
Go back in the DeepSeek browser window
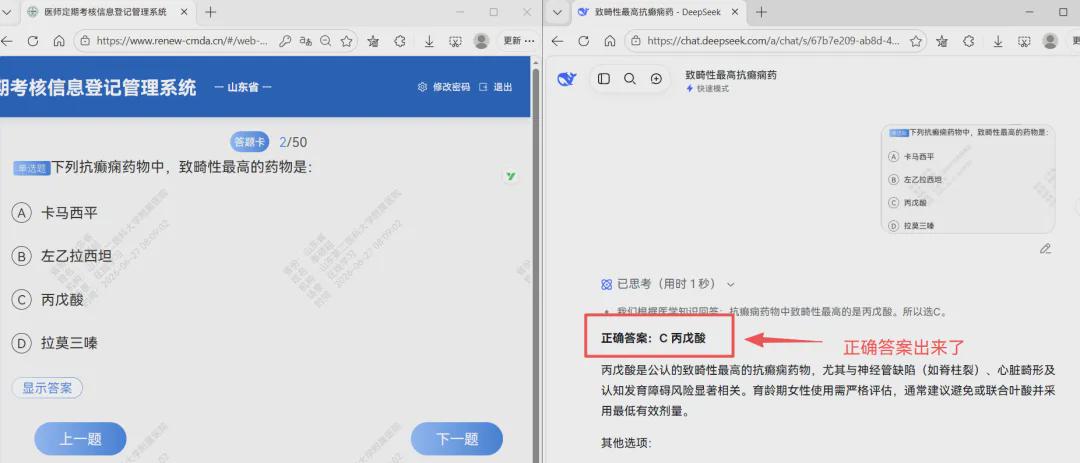558,41
